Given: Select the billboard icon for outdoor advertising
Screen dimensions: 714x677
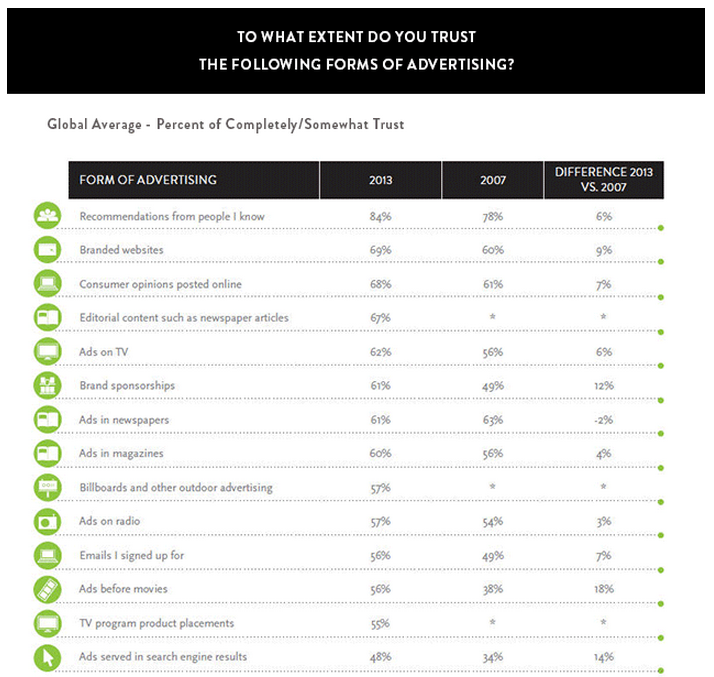Looking at the screenshot, I should coord(48,487).
